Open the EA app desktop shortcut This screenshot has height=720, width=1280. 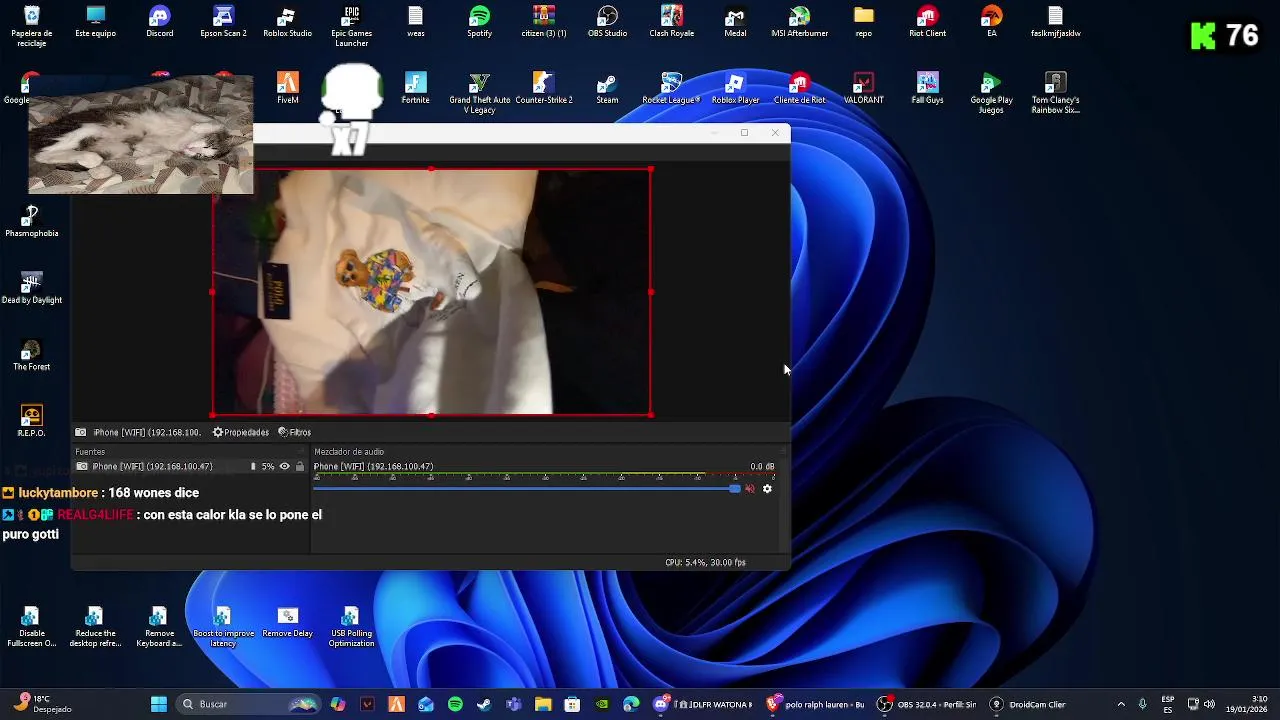tap(991, 22)
